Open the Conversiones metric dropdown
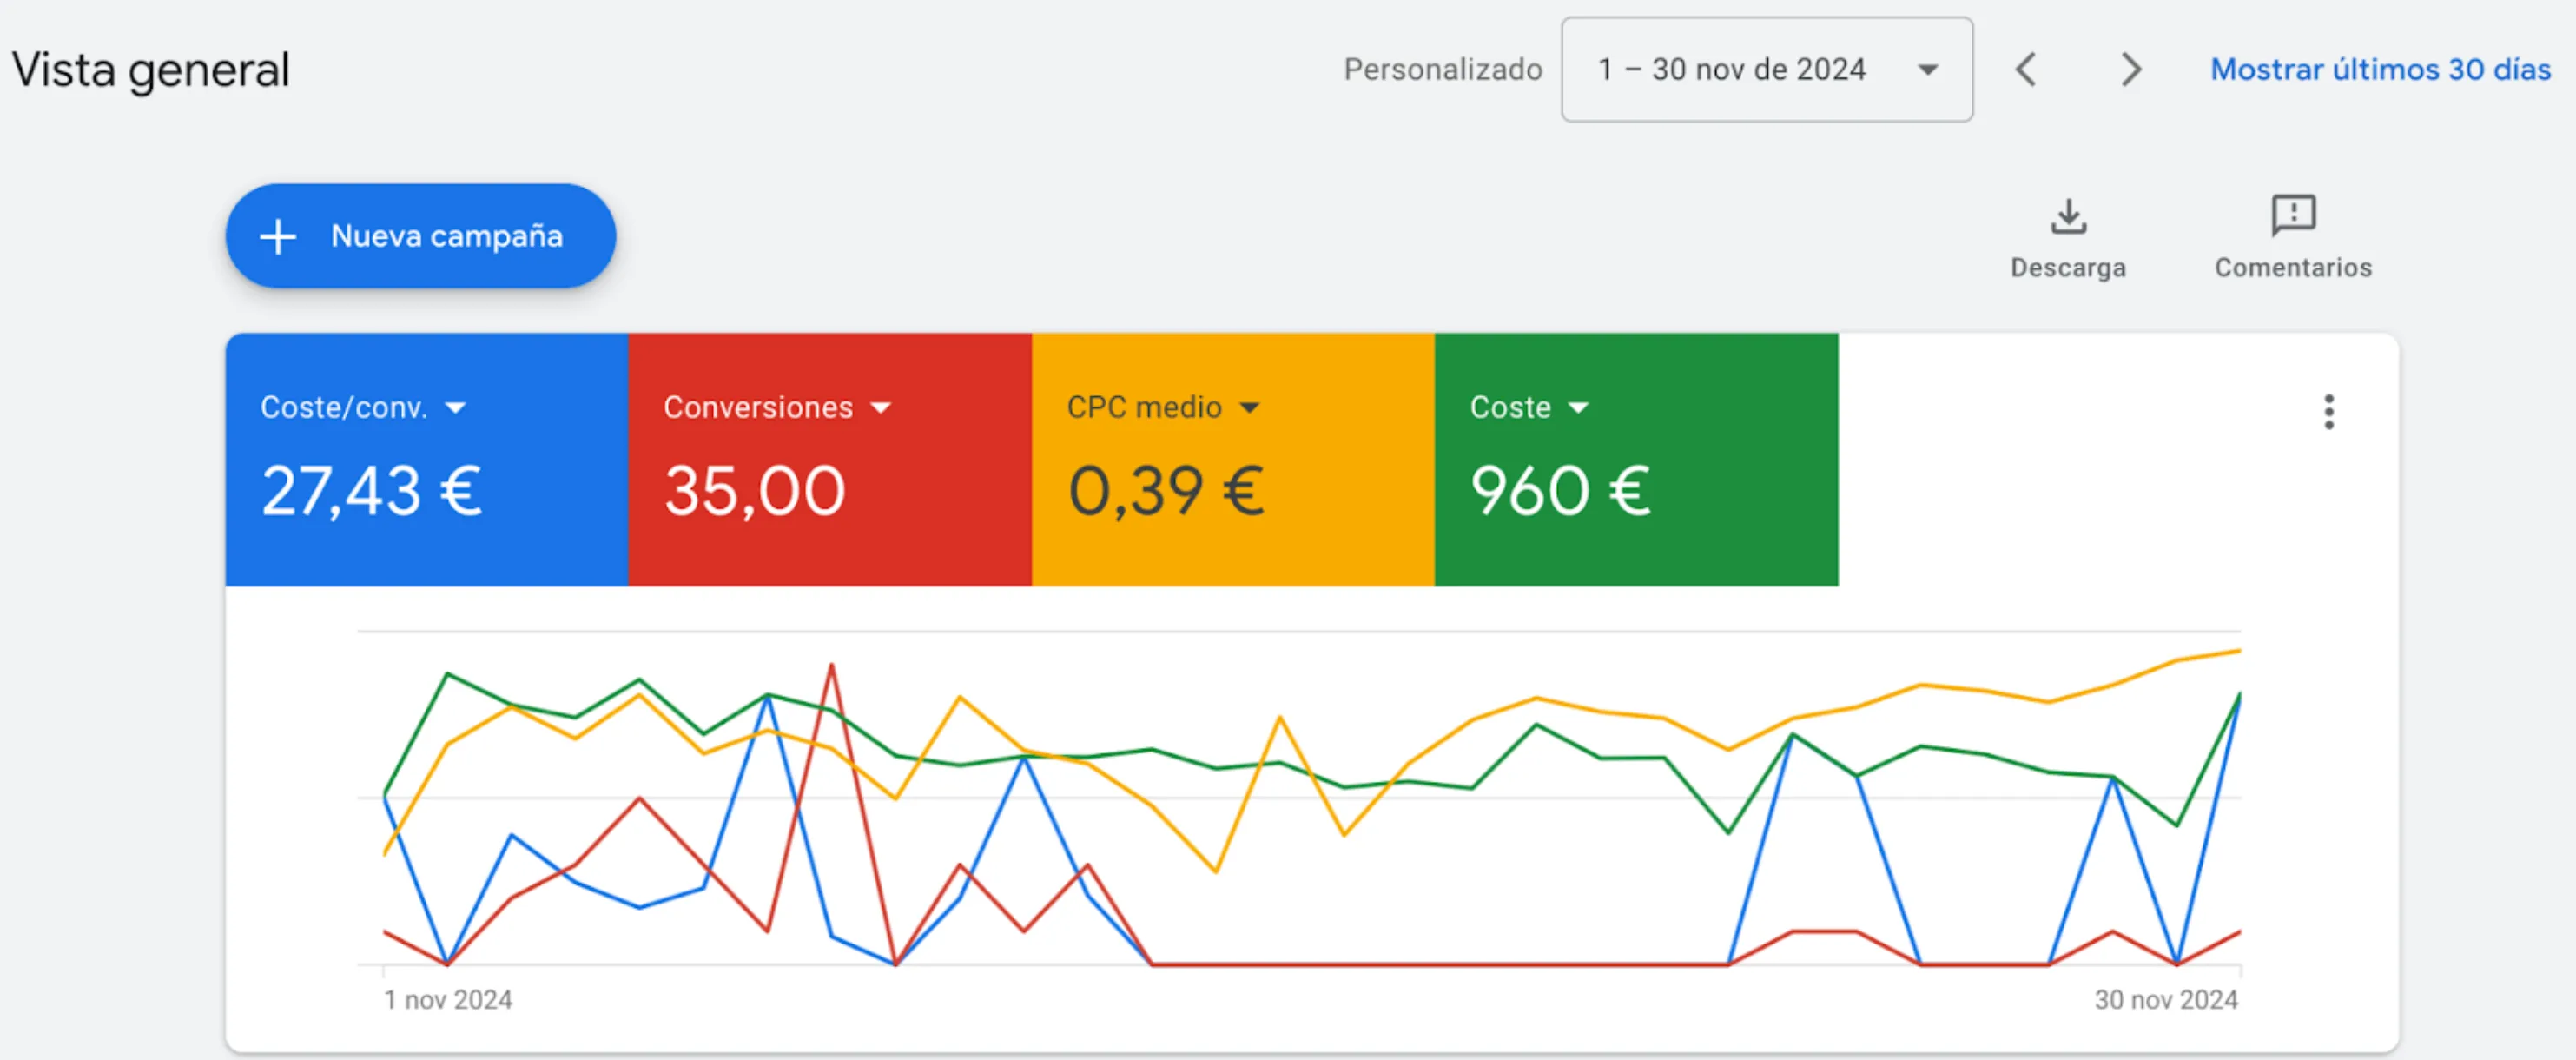Image resolution: width=2576 pixels, height=1060 pixels. (x=880, y=408)
